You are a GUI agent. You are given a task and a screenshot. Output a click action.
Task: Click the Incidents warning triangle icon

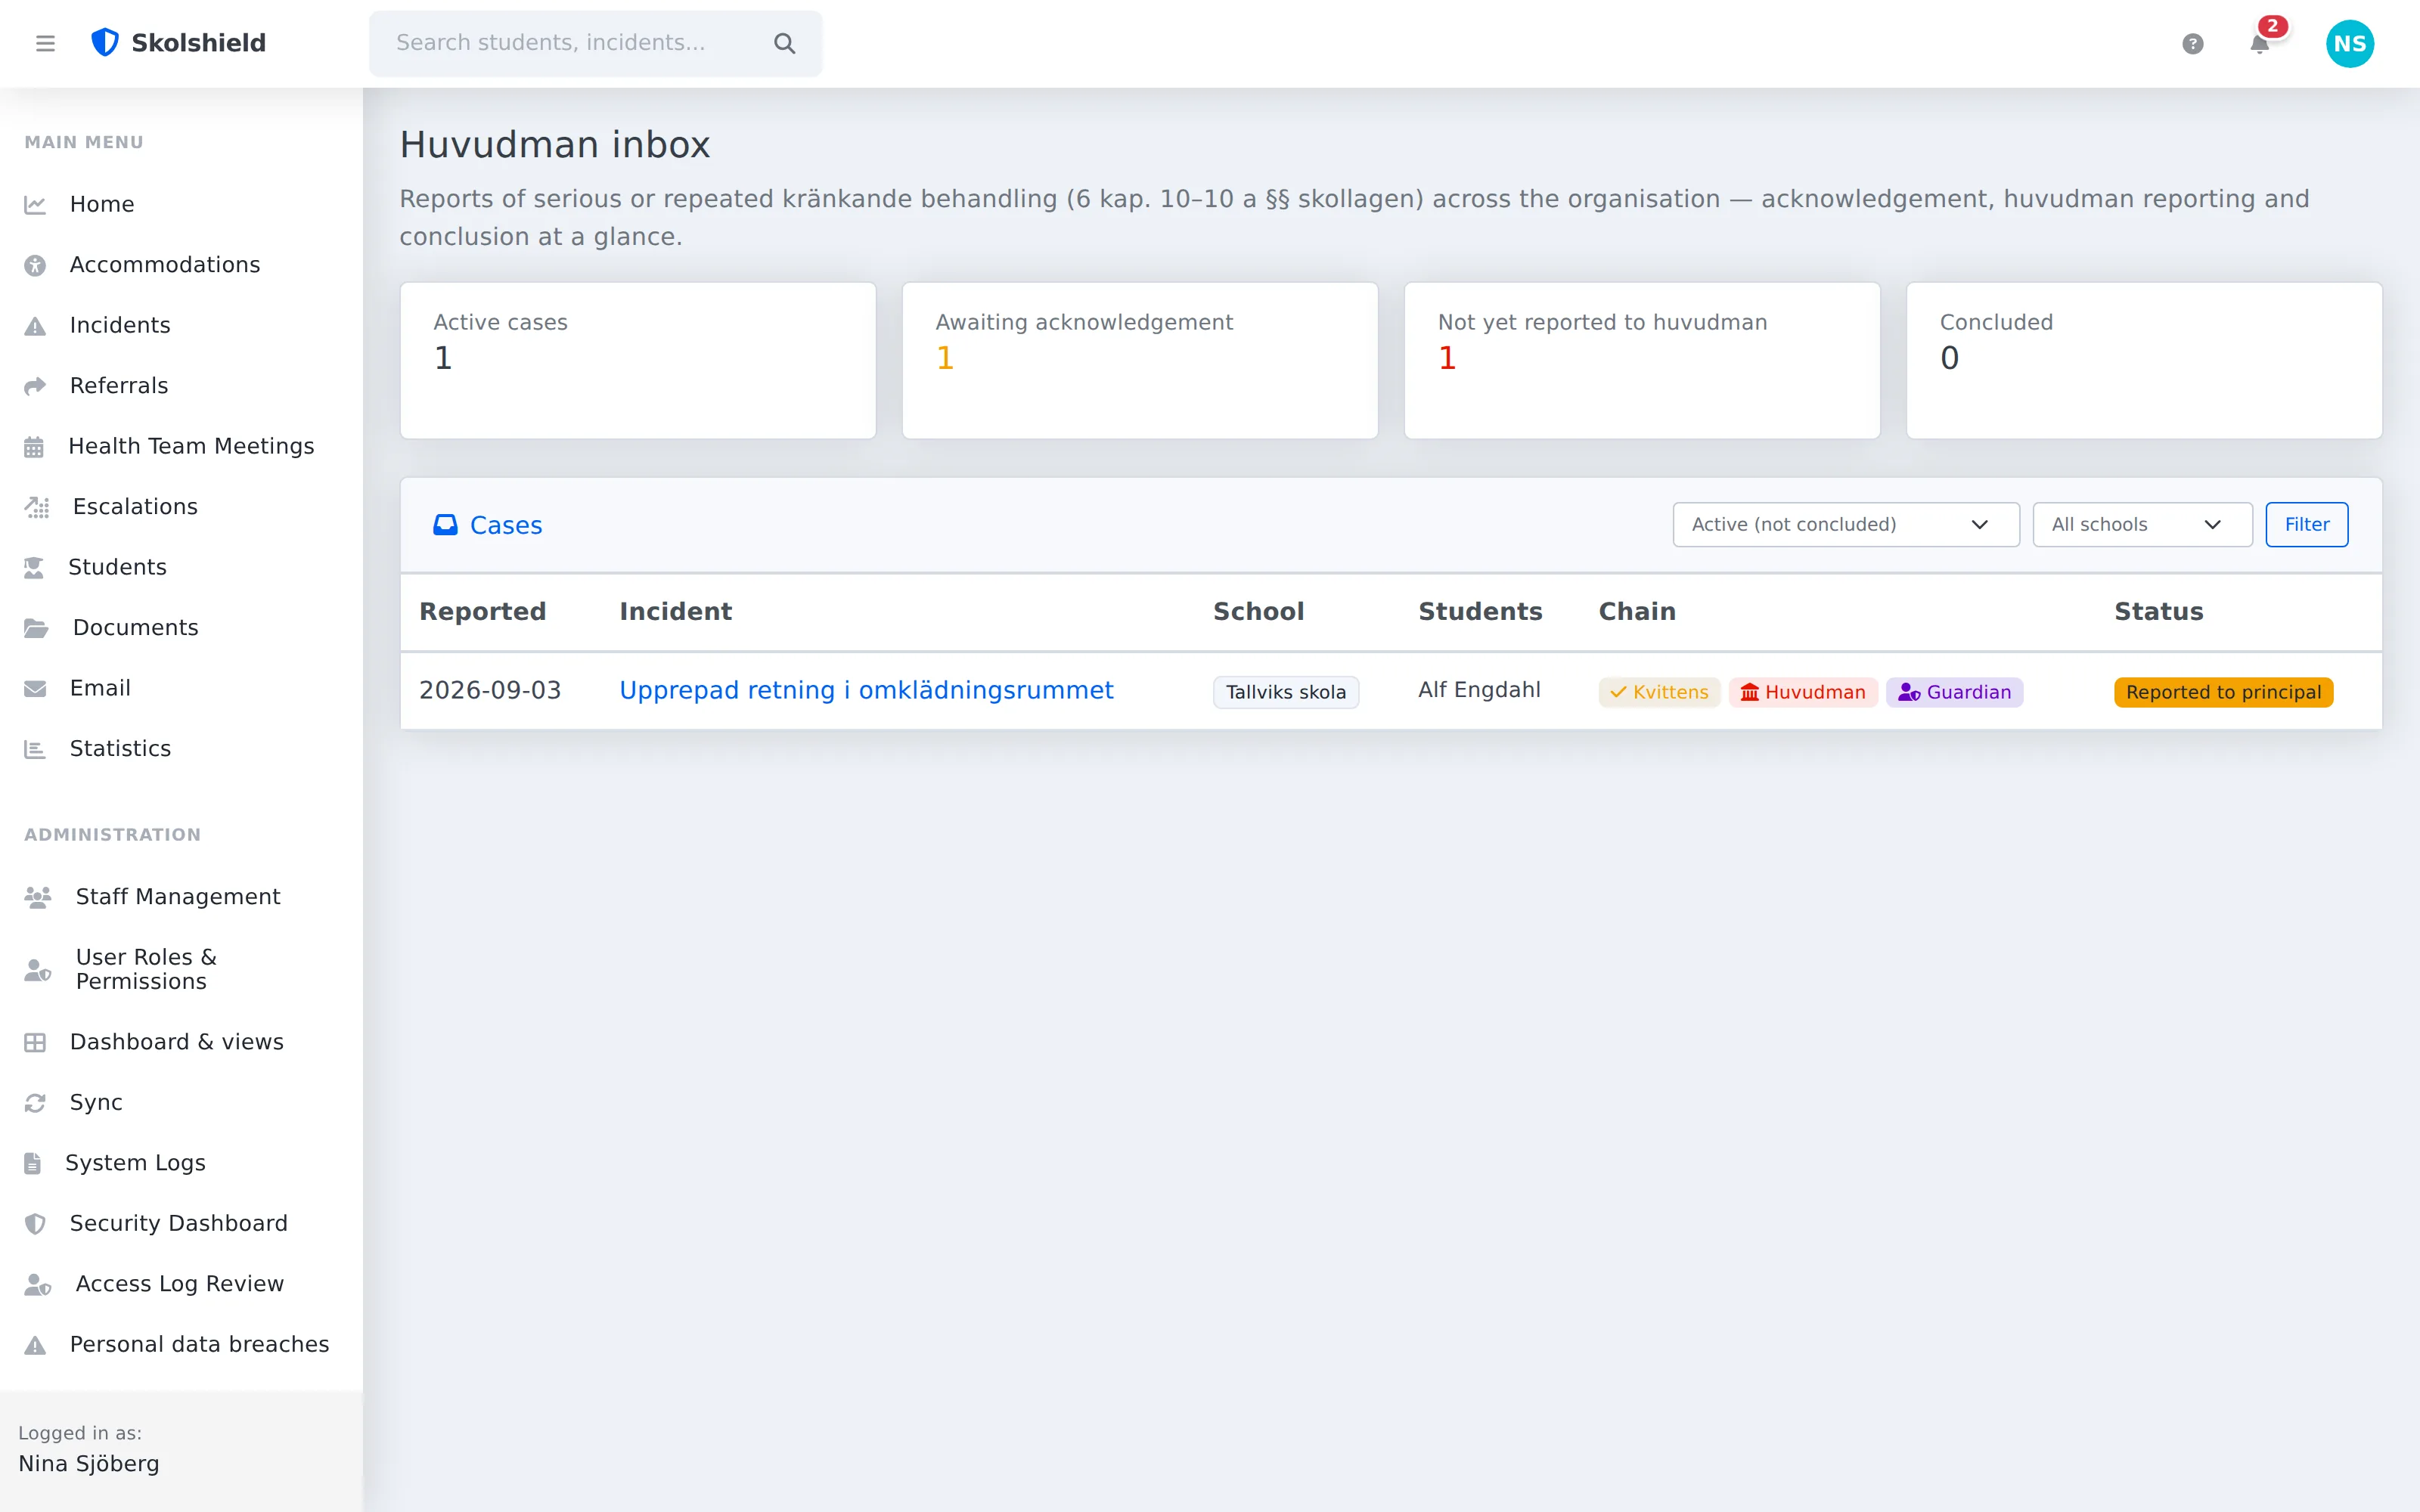click(x=35, y=326)
